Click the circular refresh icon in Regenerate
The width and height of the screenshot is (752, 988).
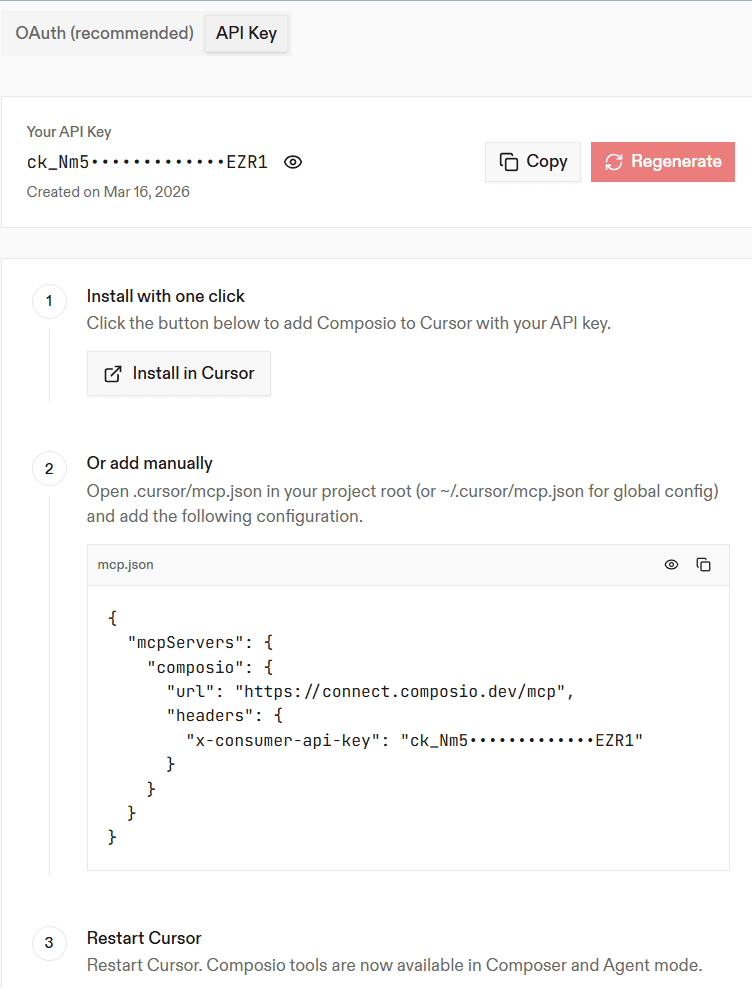614,162
